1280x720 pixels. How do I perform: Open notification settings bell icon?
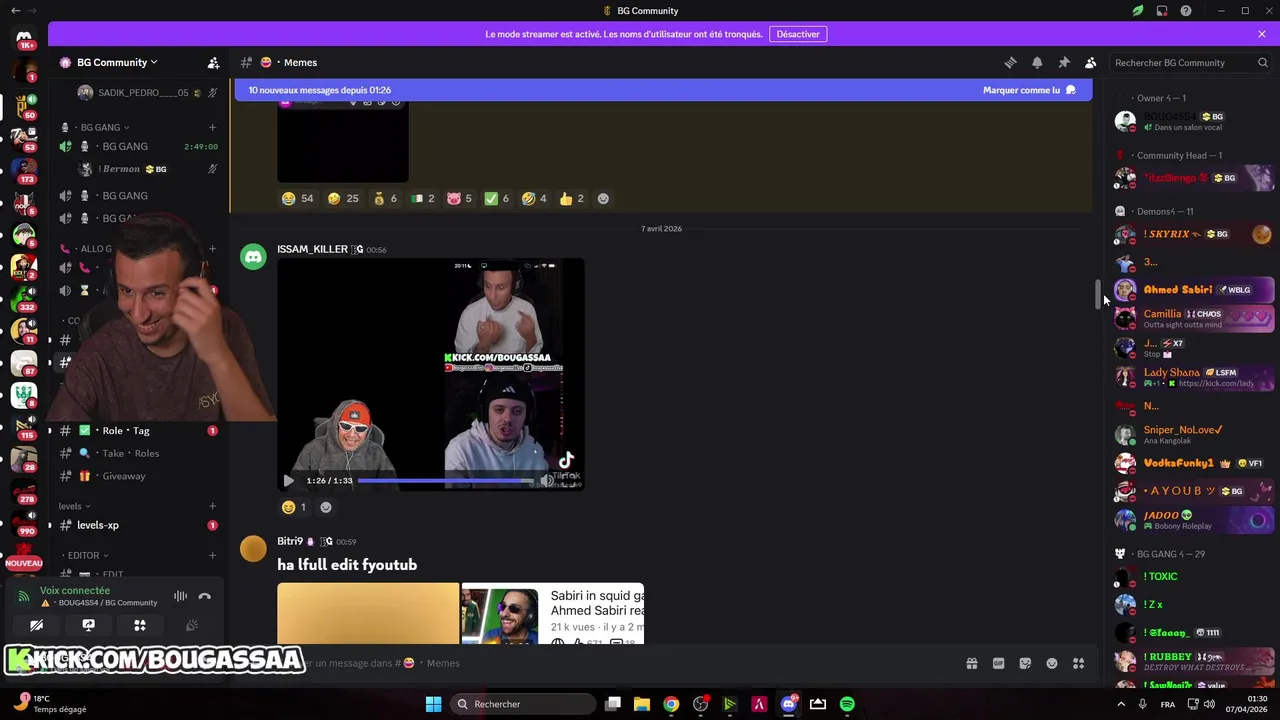click(x=1037, y=62)
